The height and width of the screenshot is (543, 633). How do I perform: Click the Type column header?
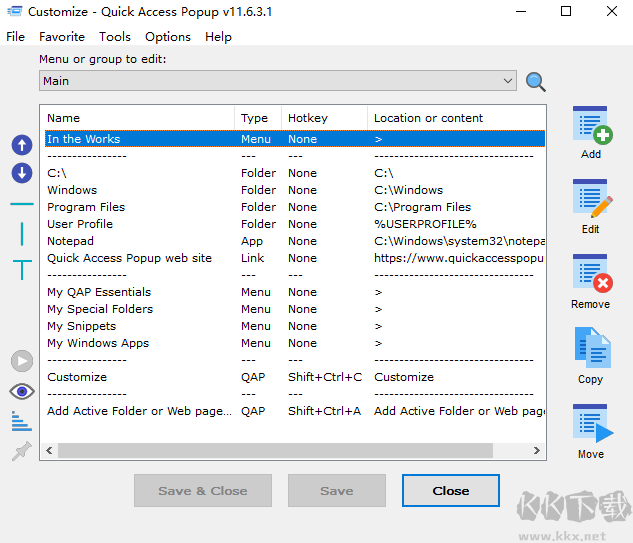click(258, 118)
